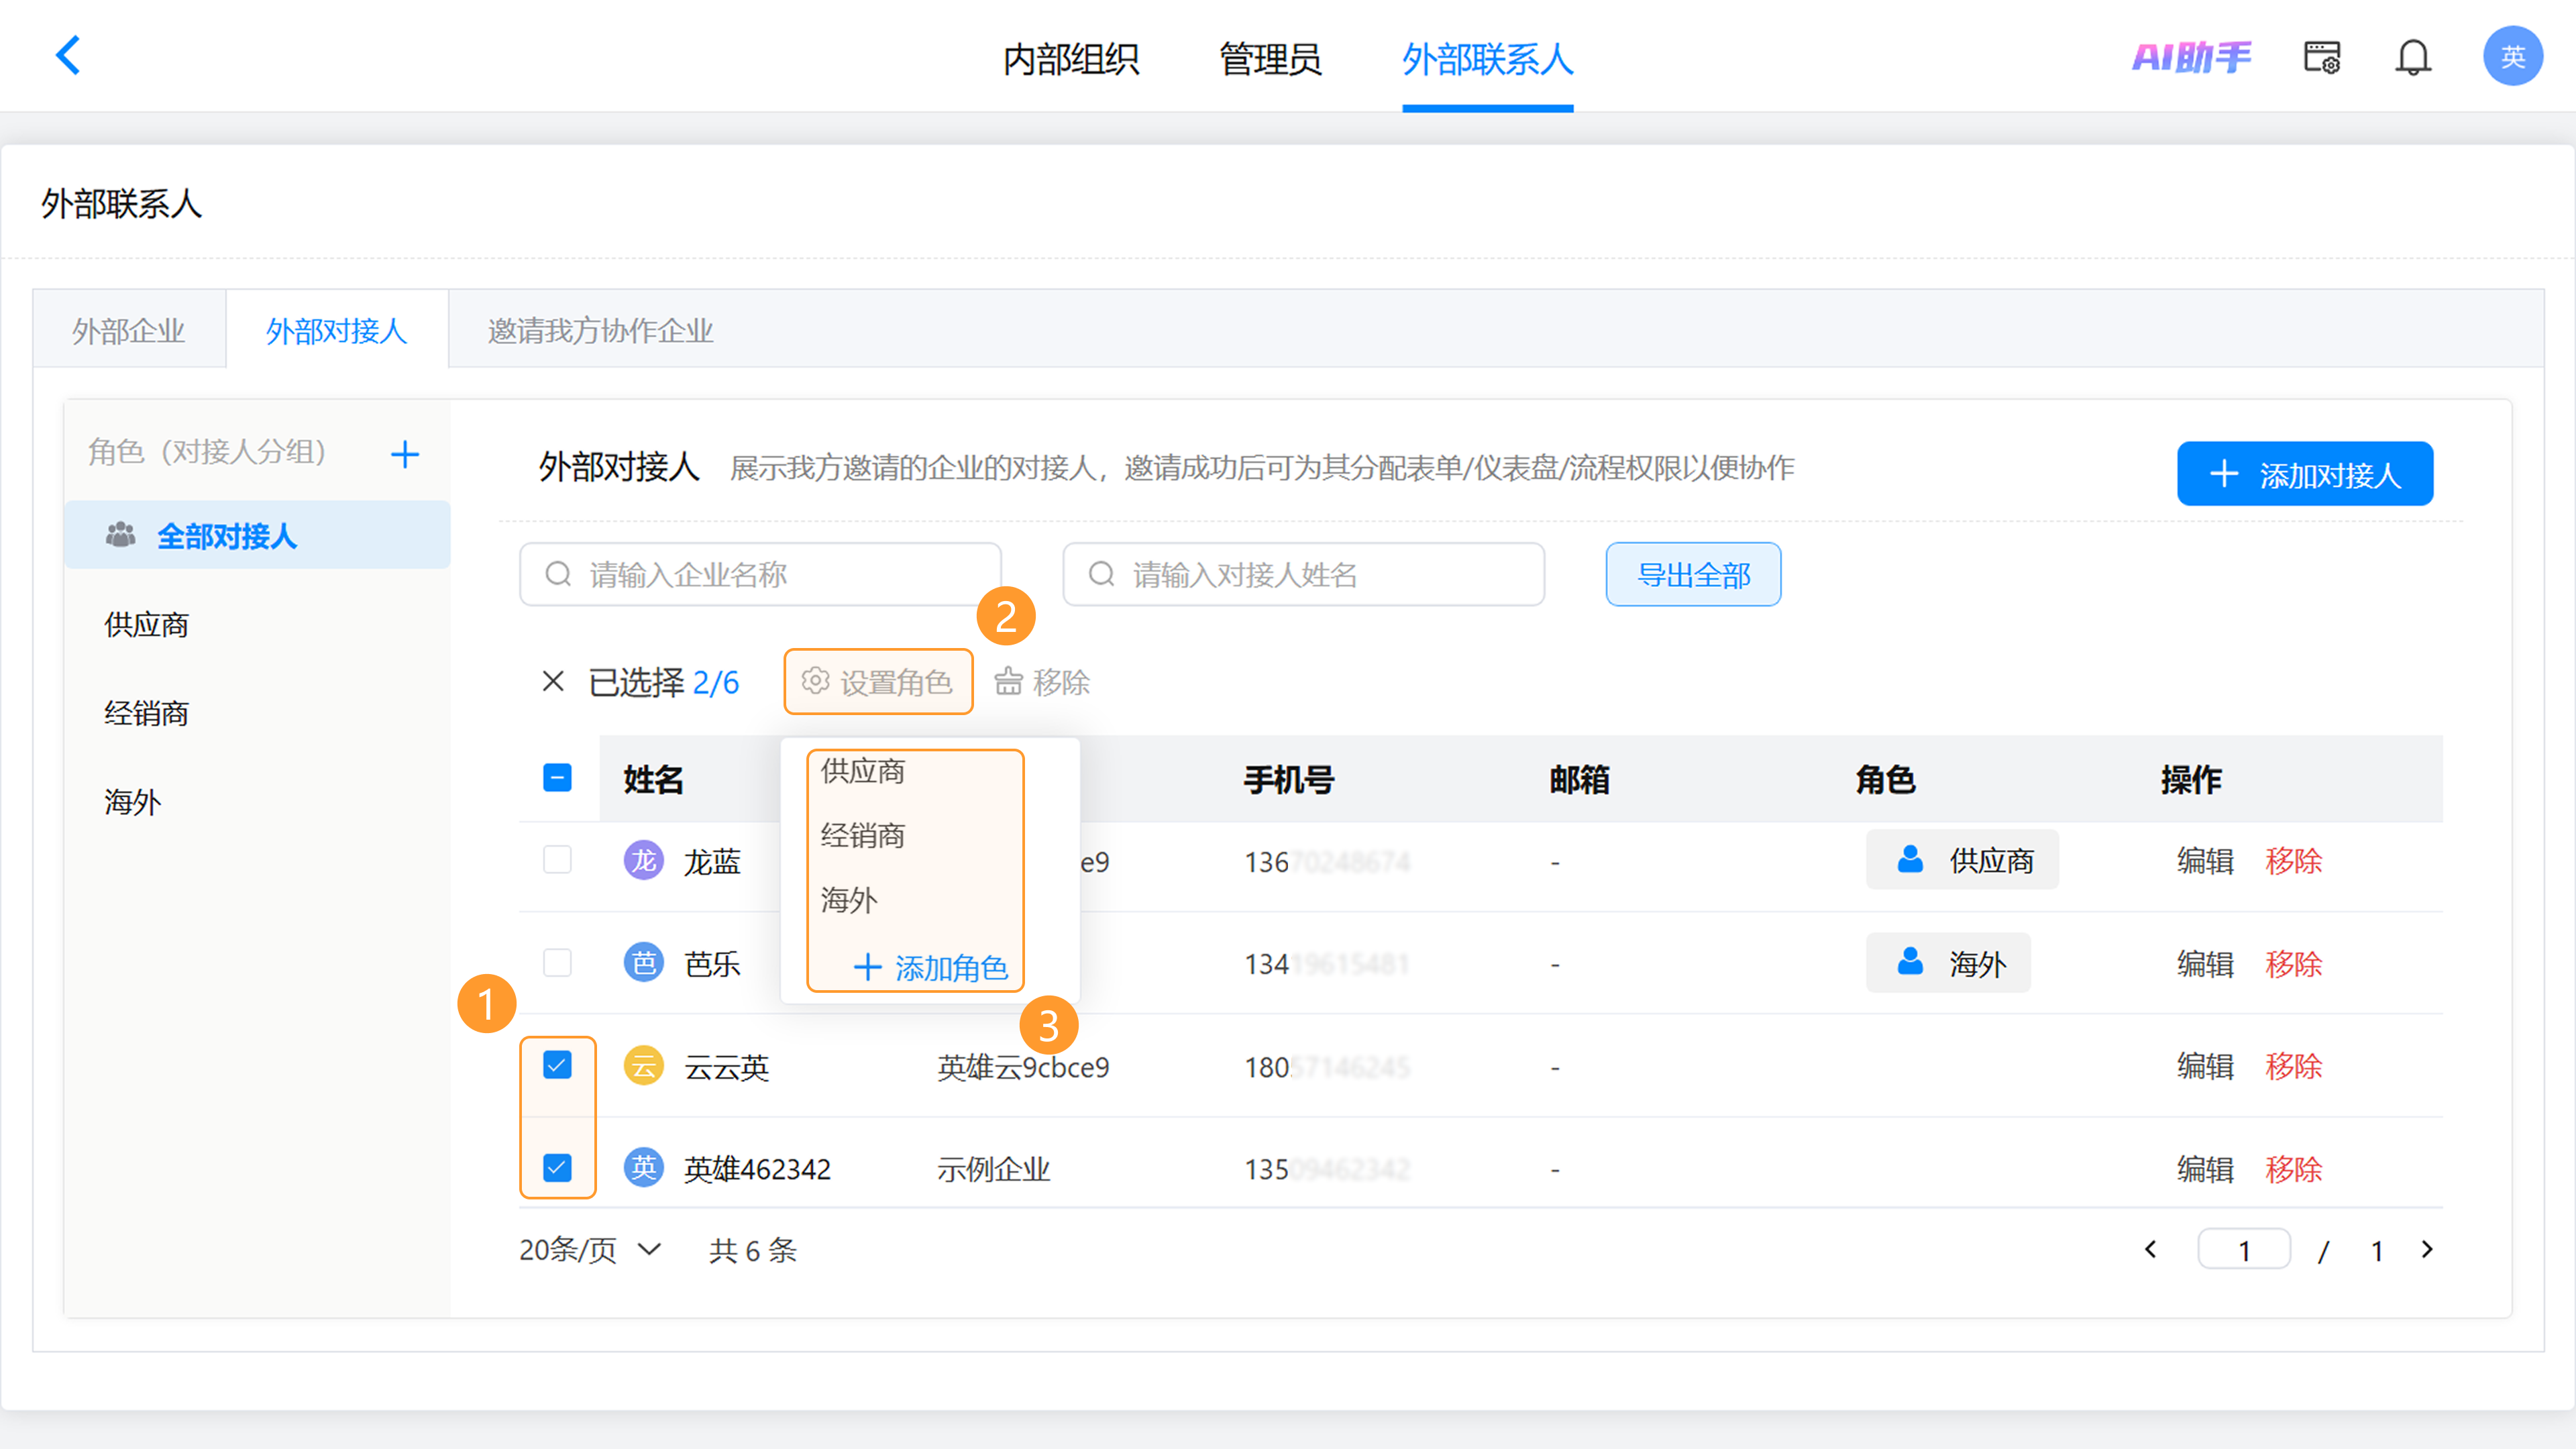Go back using the top-left arrow
2576x1449 pixels.
point(68,56)
